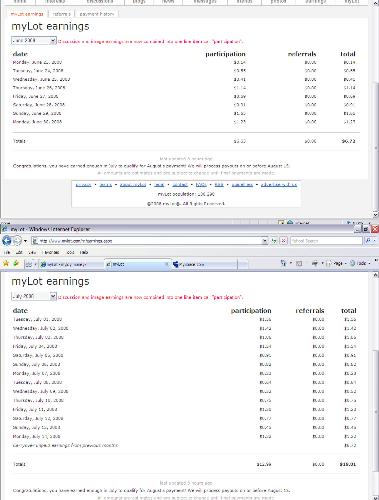
Task: Open the View menu
Action: pos(32,252)
